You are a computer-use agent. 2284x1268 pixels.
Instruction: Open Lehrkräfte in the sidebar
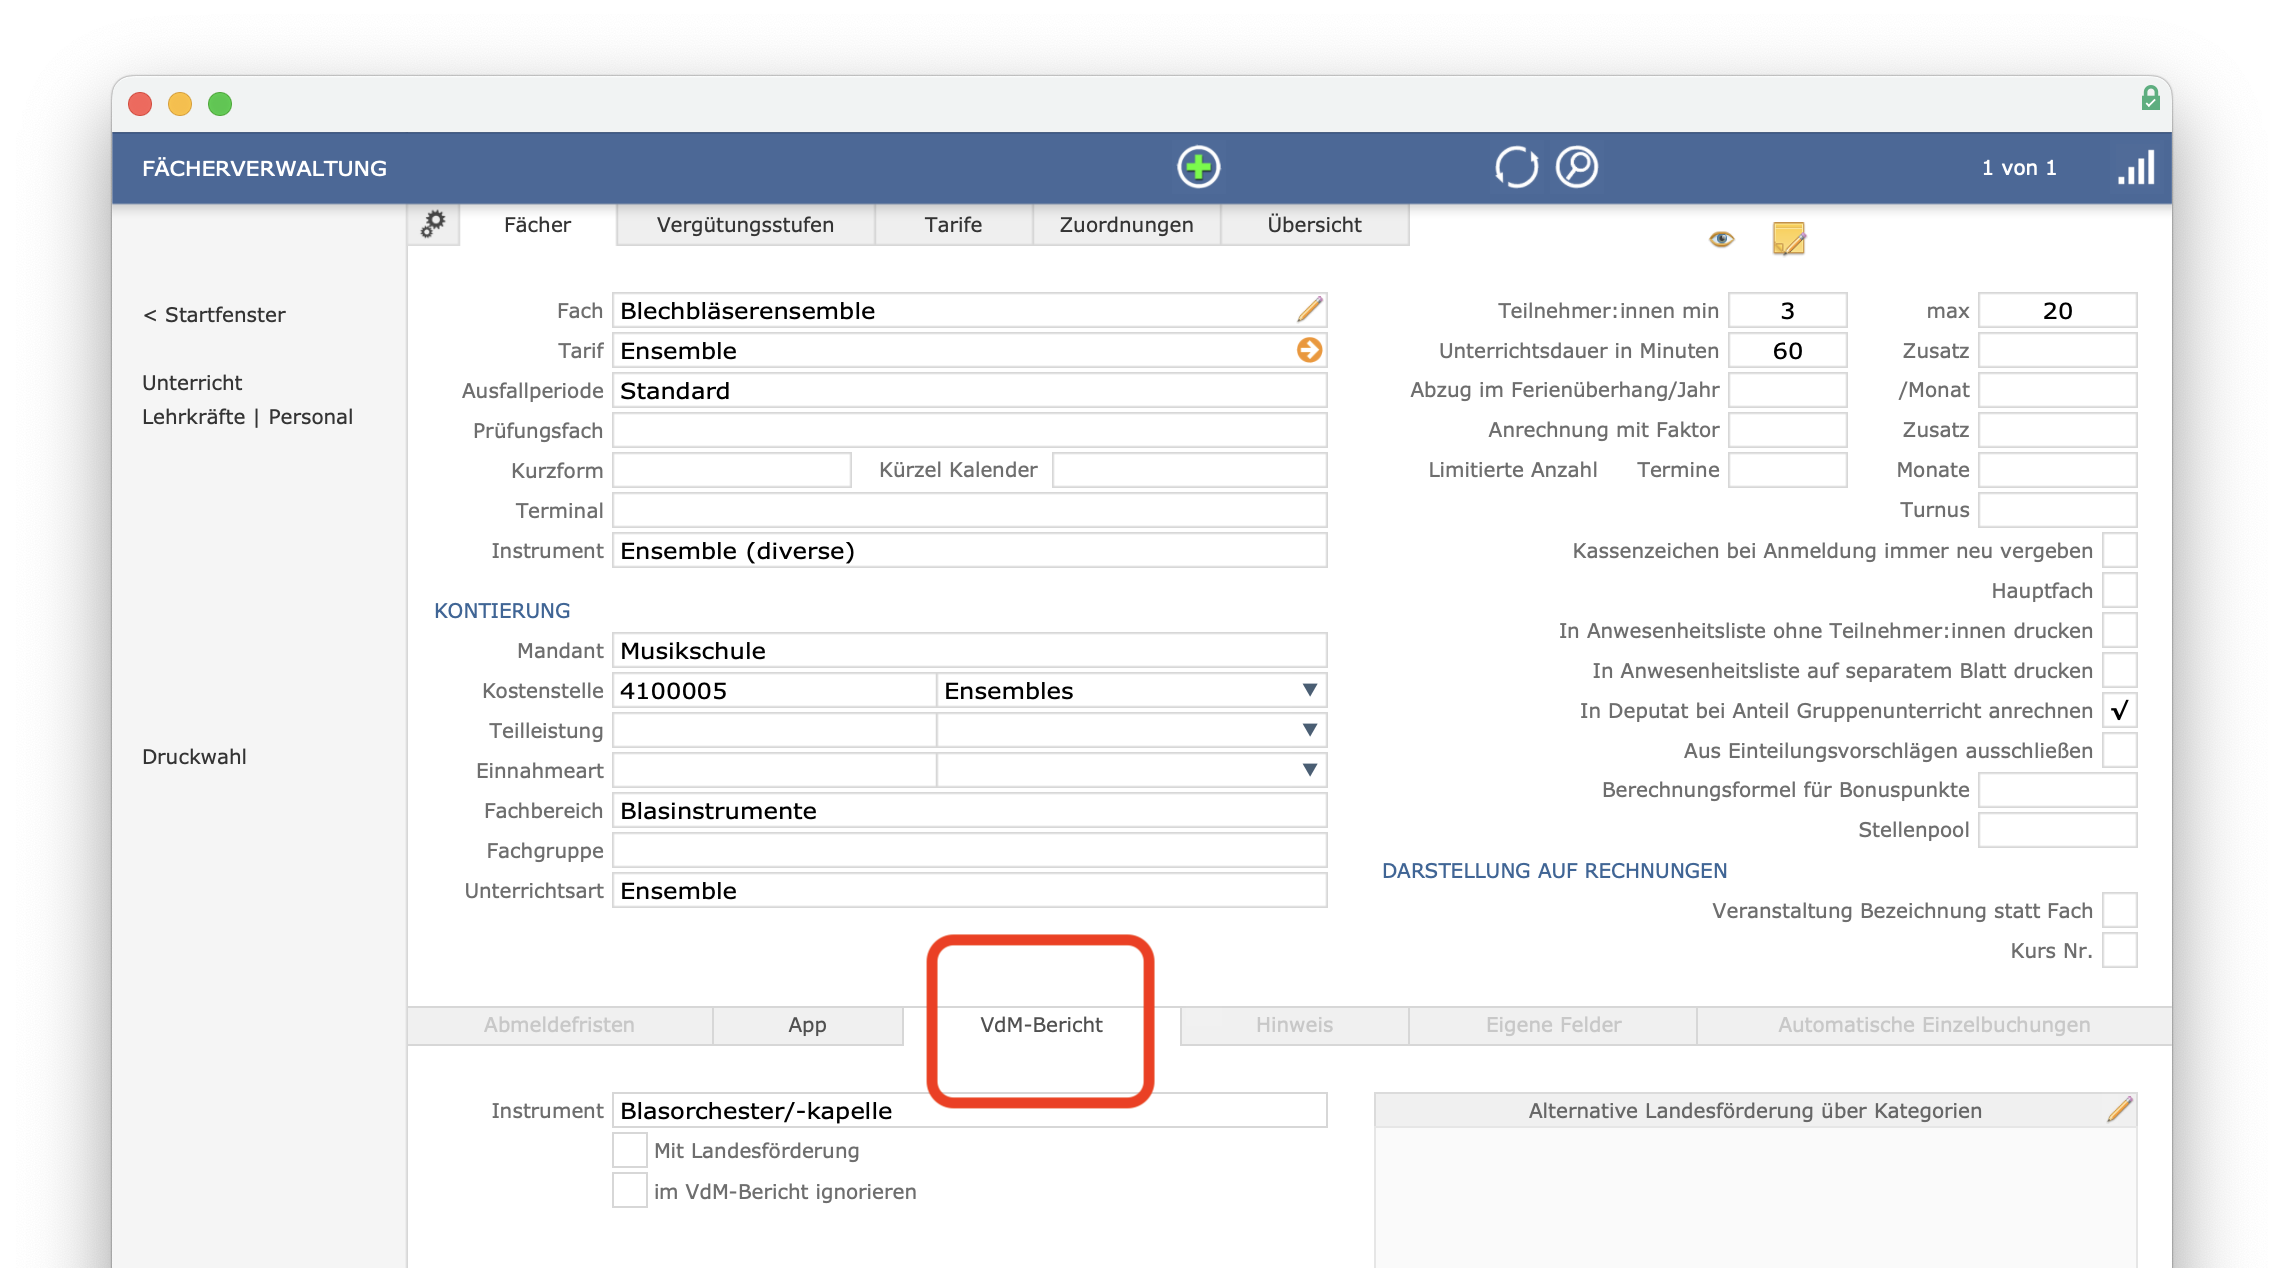click(193, 416)
